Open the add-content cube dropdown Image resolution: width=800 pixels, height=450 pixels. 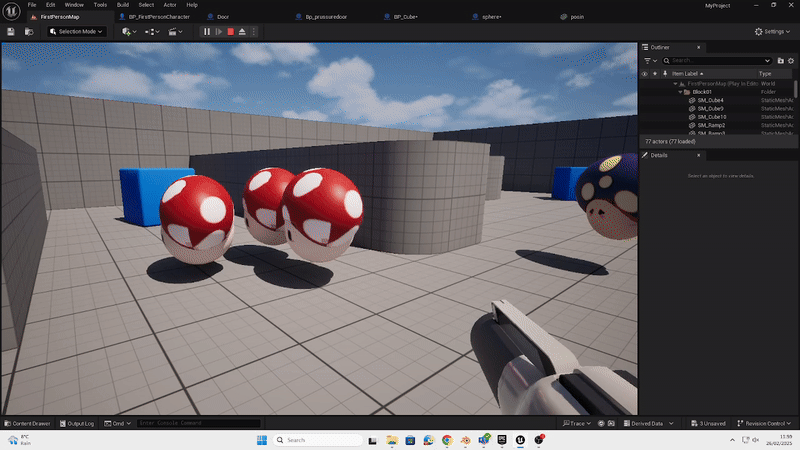point(129,32)
